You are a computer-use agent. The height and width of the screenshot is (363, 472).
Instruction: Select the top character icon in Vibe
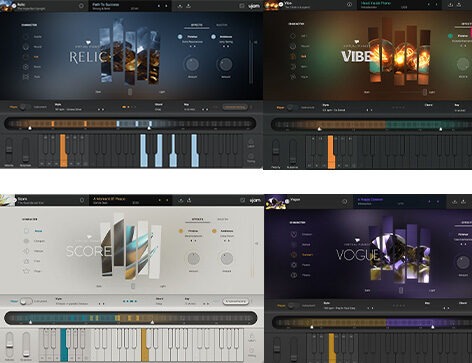click(x=293, y=36)
